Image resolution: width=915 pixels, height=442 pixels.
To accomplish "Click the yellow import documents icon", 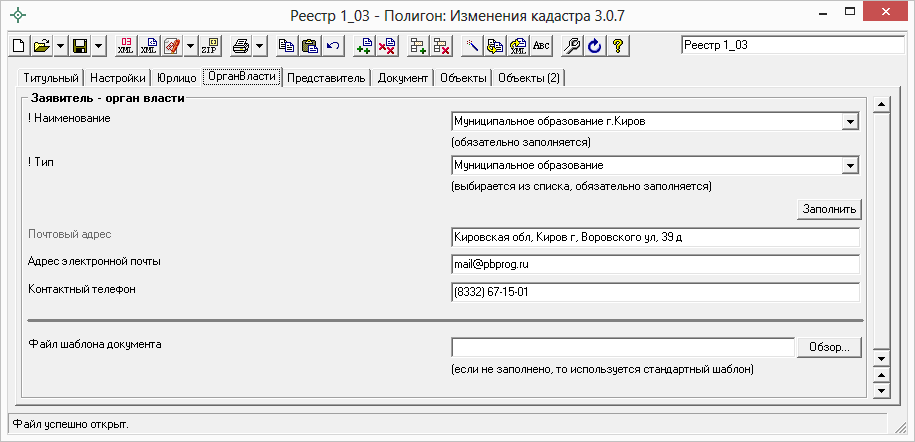I will click(495, 46).
